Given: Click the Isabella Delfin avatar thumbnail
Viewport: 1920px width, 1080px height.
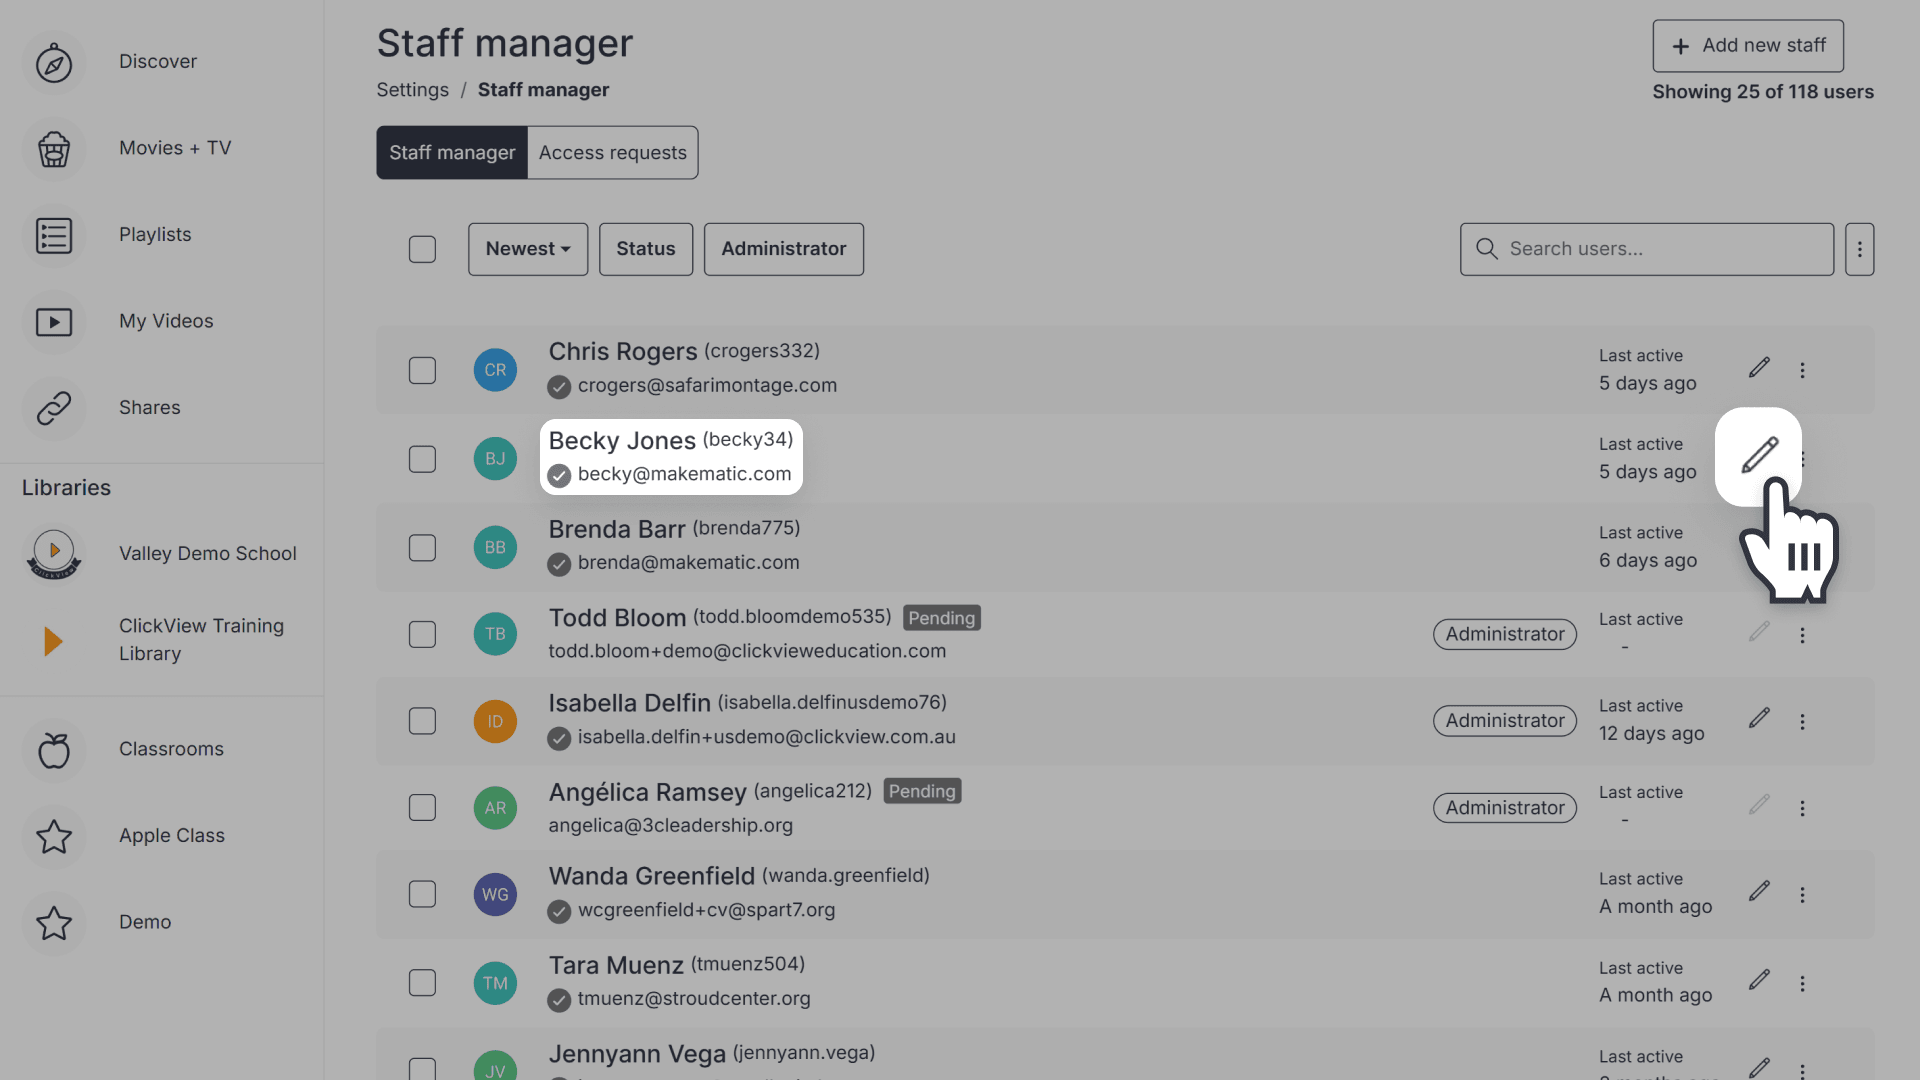Looking at the screenshot, I should pos(495,721).
